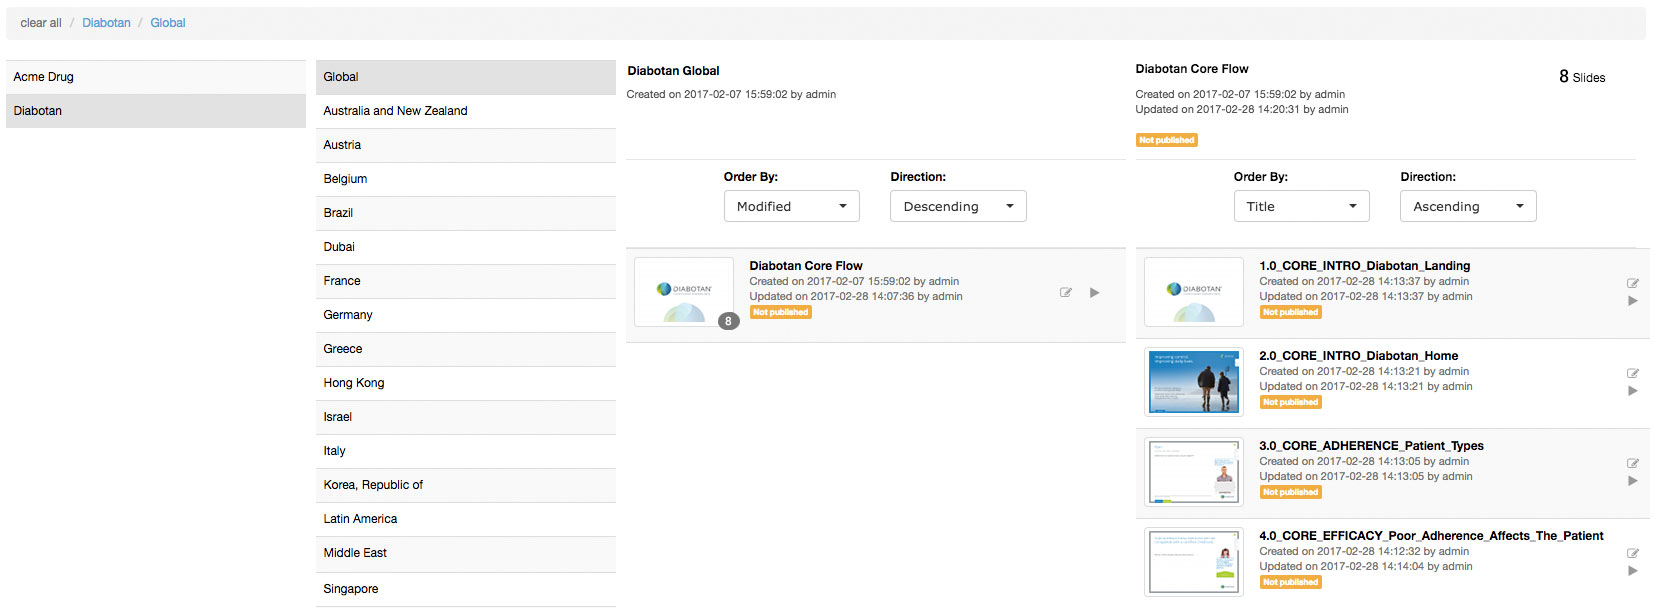Click the 8 Slides counter

(1582, 77)
